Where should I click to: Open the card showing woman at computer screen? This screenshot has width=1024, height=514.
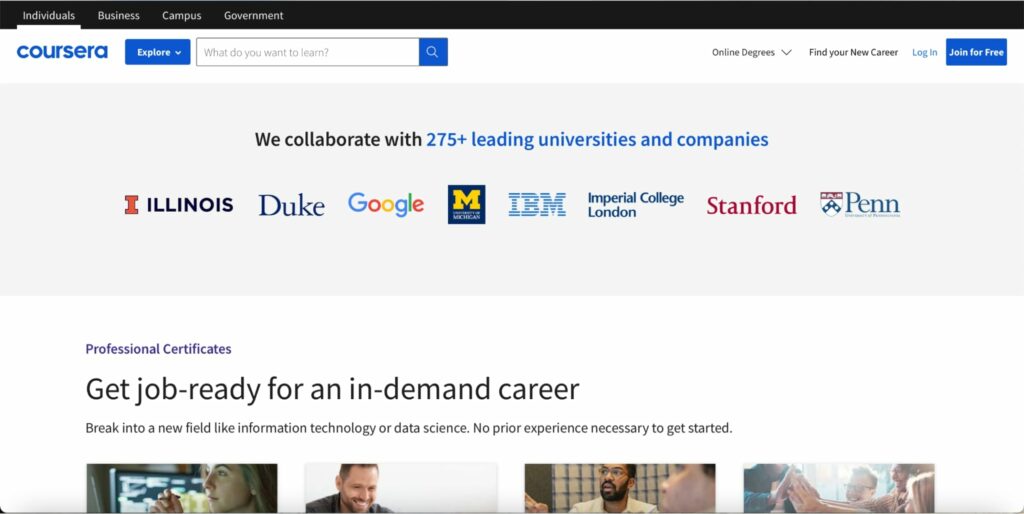182,488
